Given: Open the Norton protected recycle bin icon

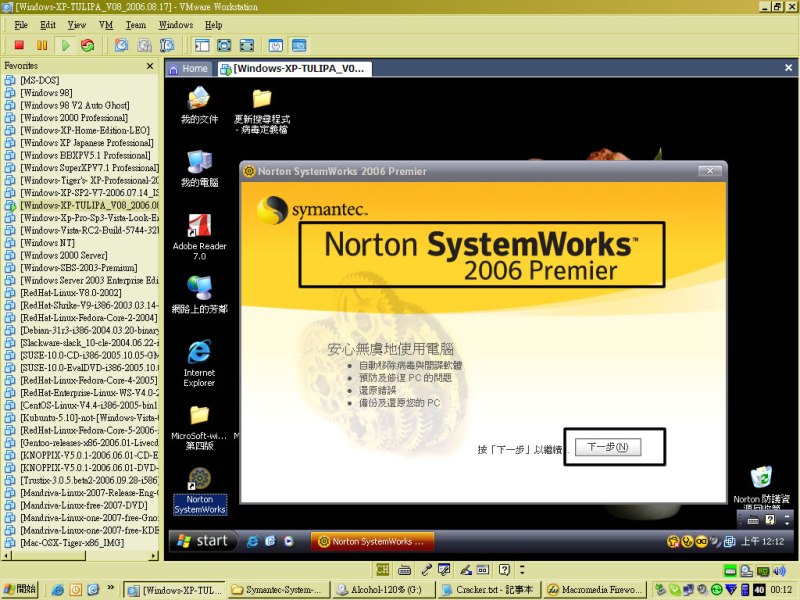Looking at the screenshot, I should click(761, 487).
